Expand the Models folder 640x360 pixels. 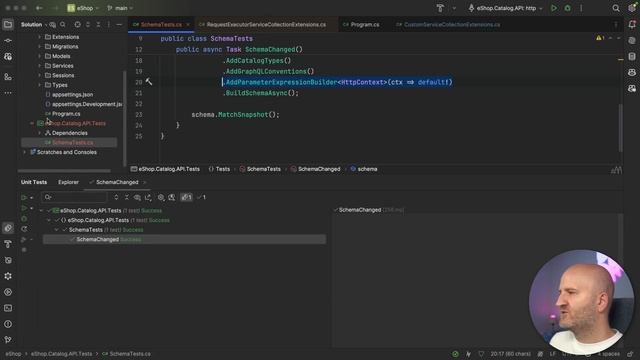(40, 56)
